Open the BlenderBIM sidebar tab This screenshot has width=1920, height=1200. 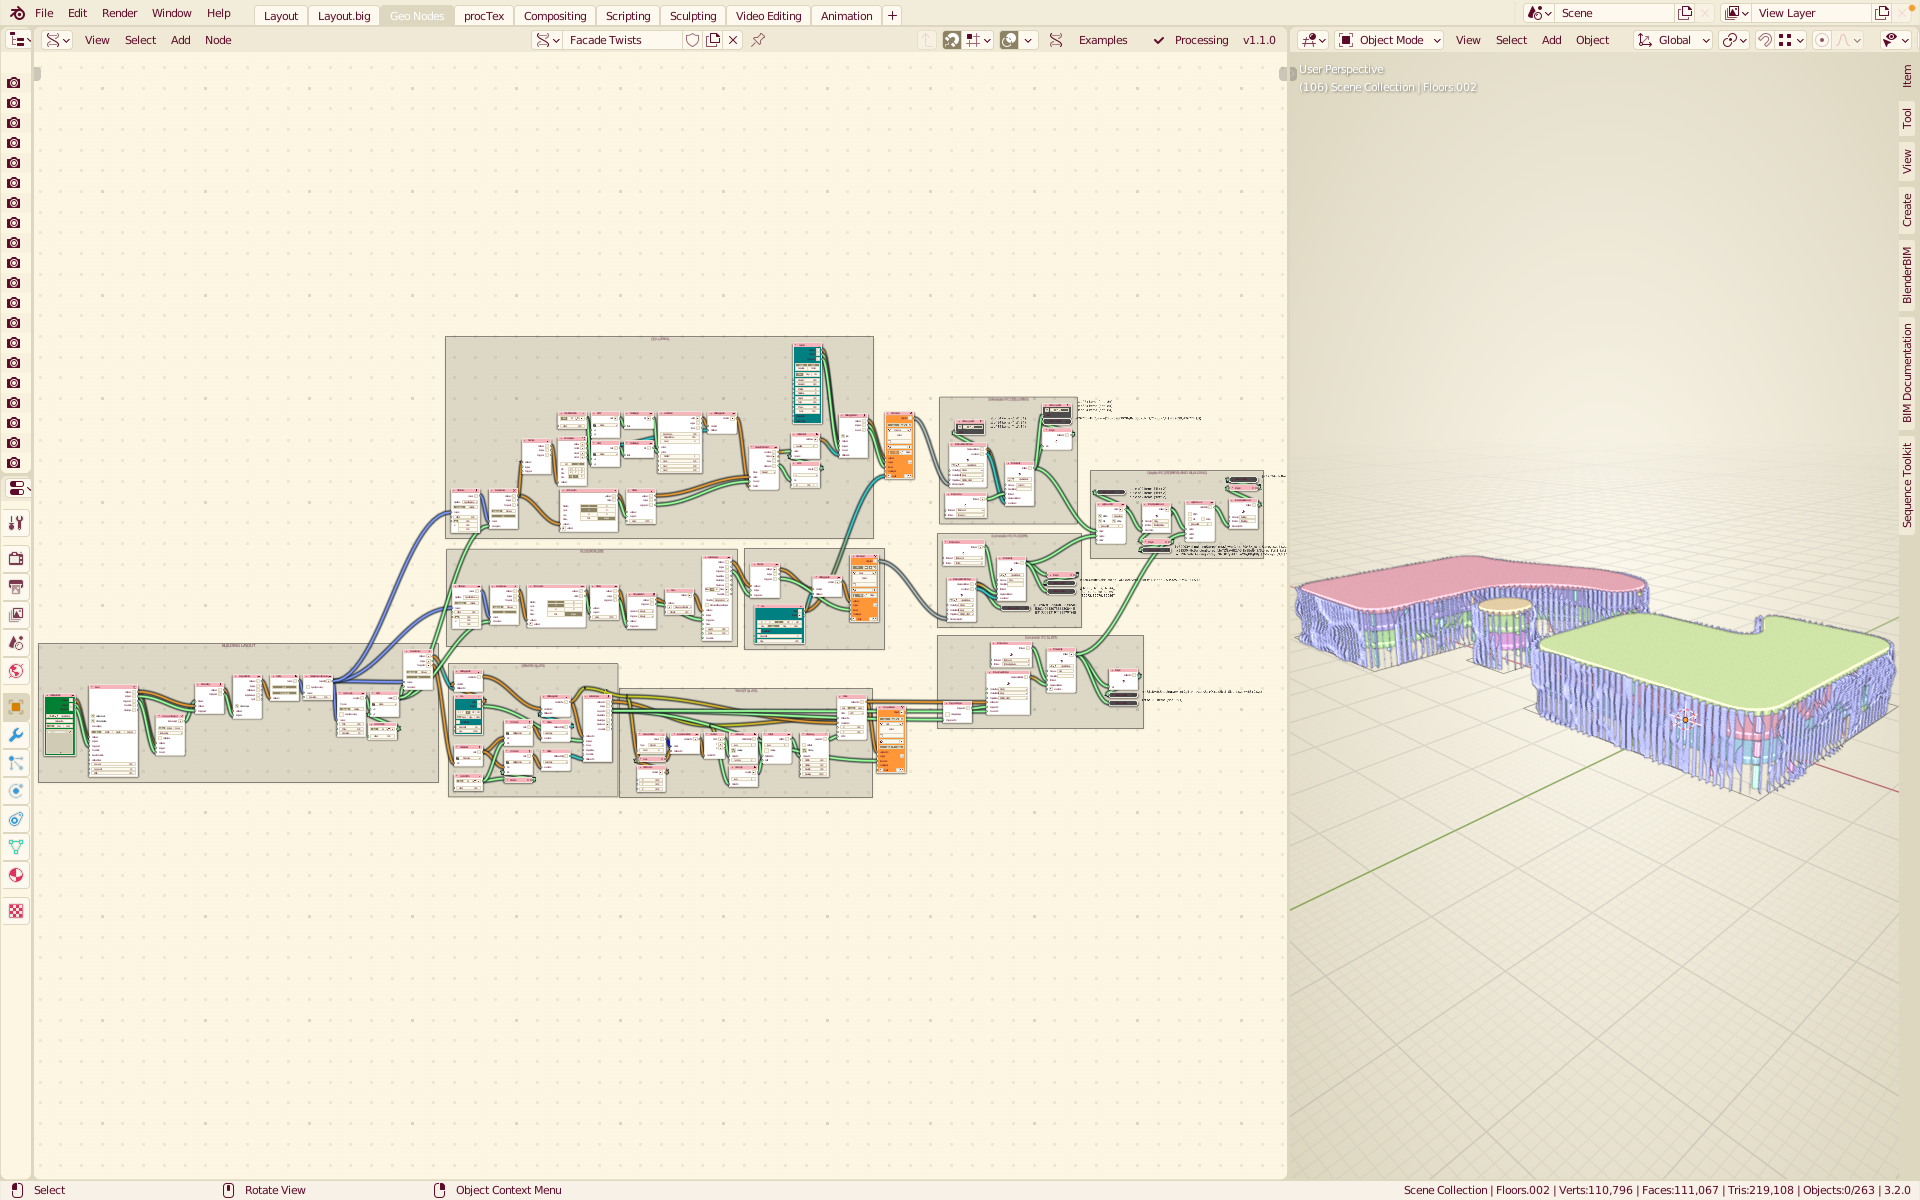click(1907, 275)
